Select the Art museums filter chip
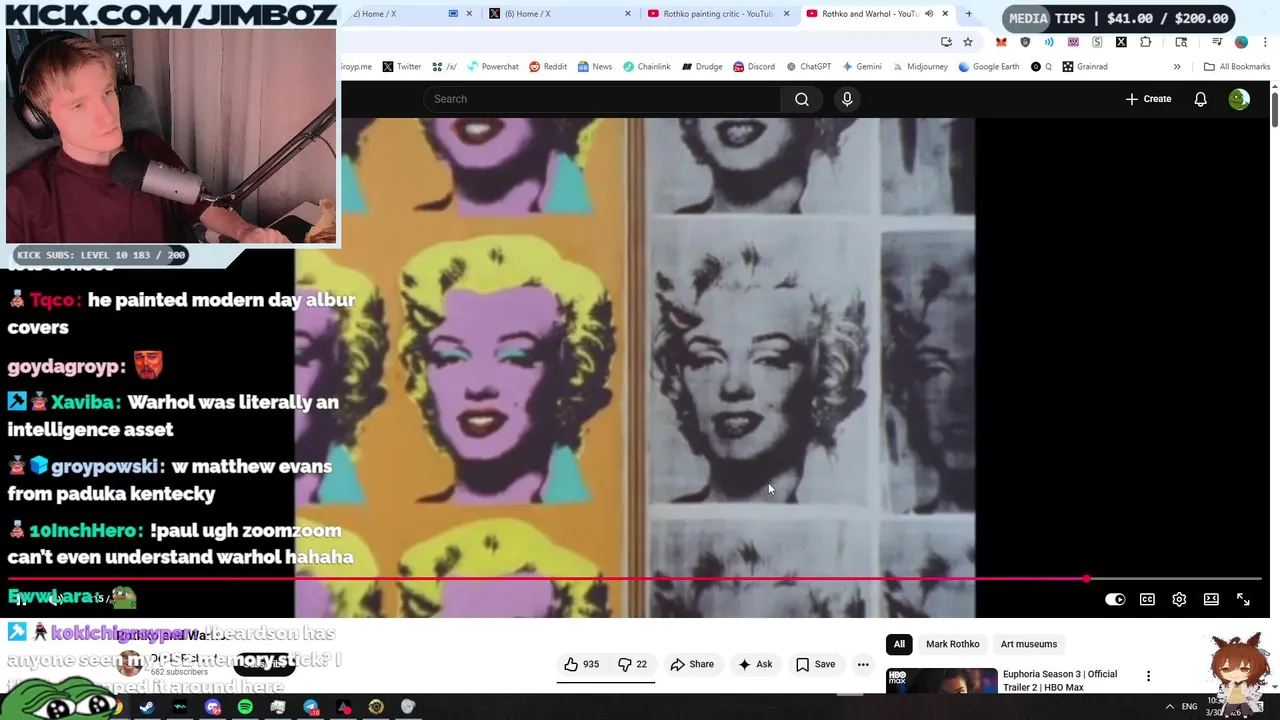This screenshot has width=1280, height=720. 1028,644
